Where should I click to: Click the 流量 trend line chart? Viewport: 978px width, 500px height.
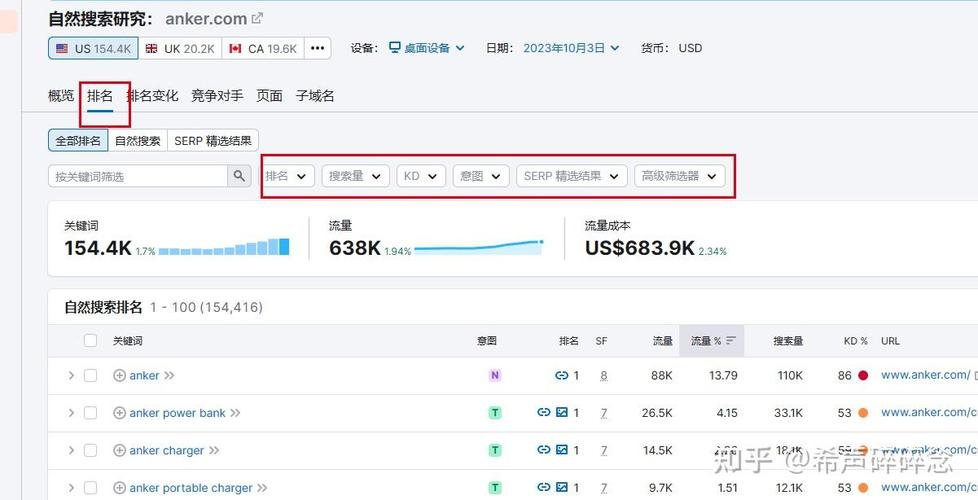(x=478, y=248)
